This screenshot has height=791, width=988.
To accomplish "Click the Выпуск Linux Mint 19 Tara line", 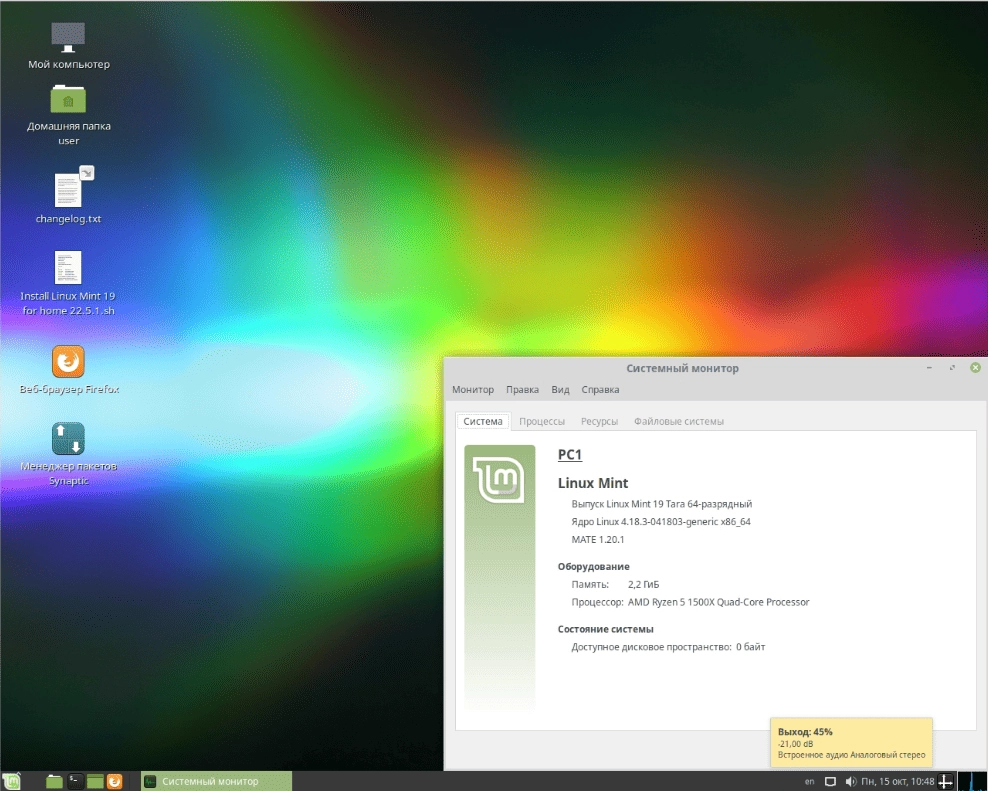I will tap(662, 504).
